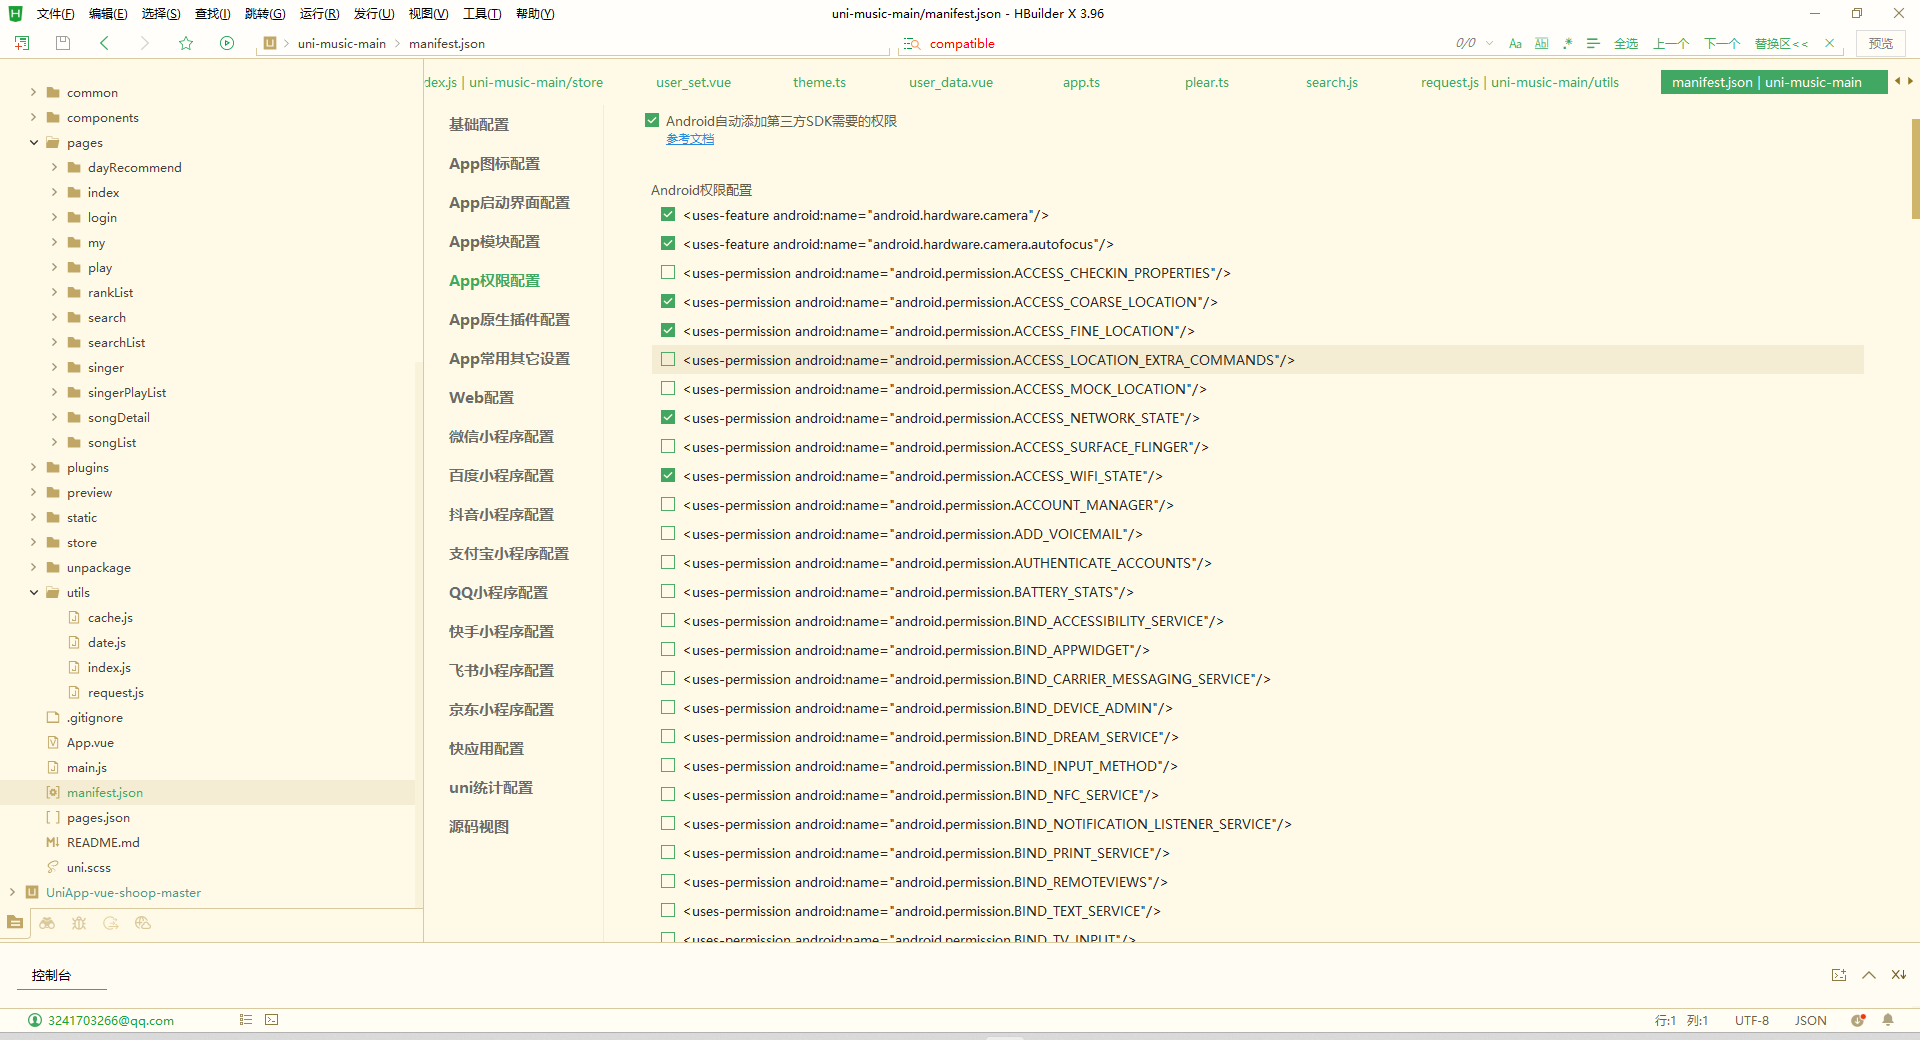Uncheck the camera.autofocus feature checkbox
This screenshot has width=1920, height=1040.
[668, 243]
